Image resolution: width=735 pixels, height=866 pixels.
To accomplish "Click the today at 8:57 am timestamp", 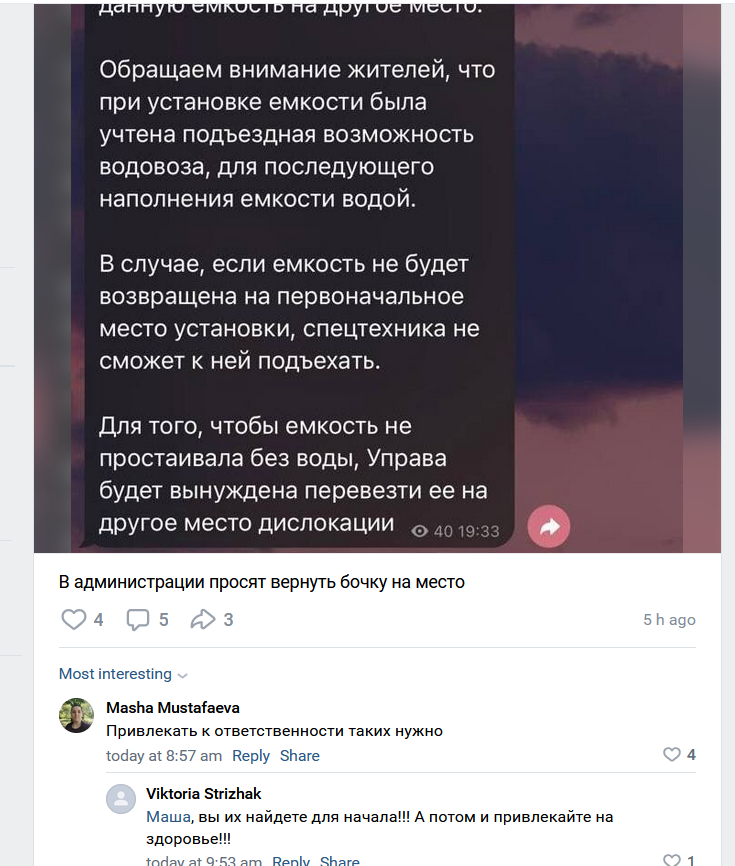I will pos(164,756).
